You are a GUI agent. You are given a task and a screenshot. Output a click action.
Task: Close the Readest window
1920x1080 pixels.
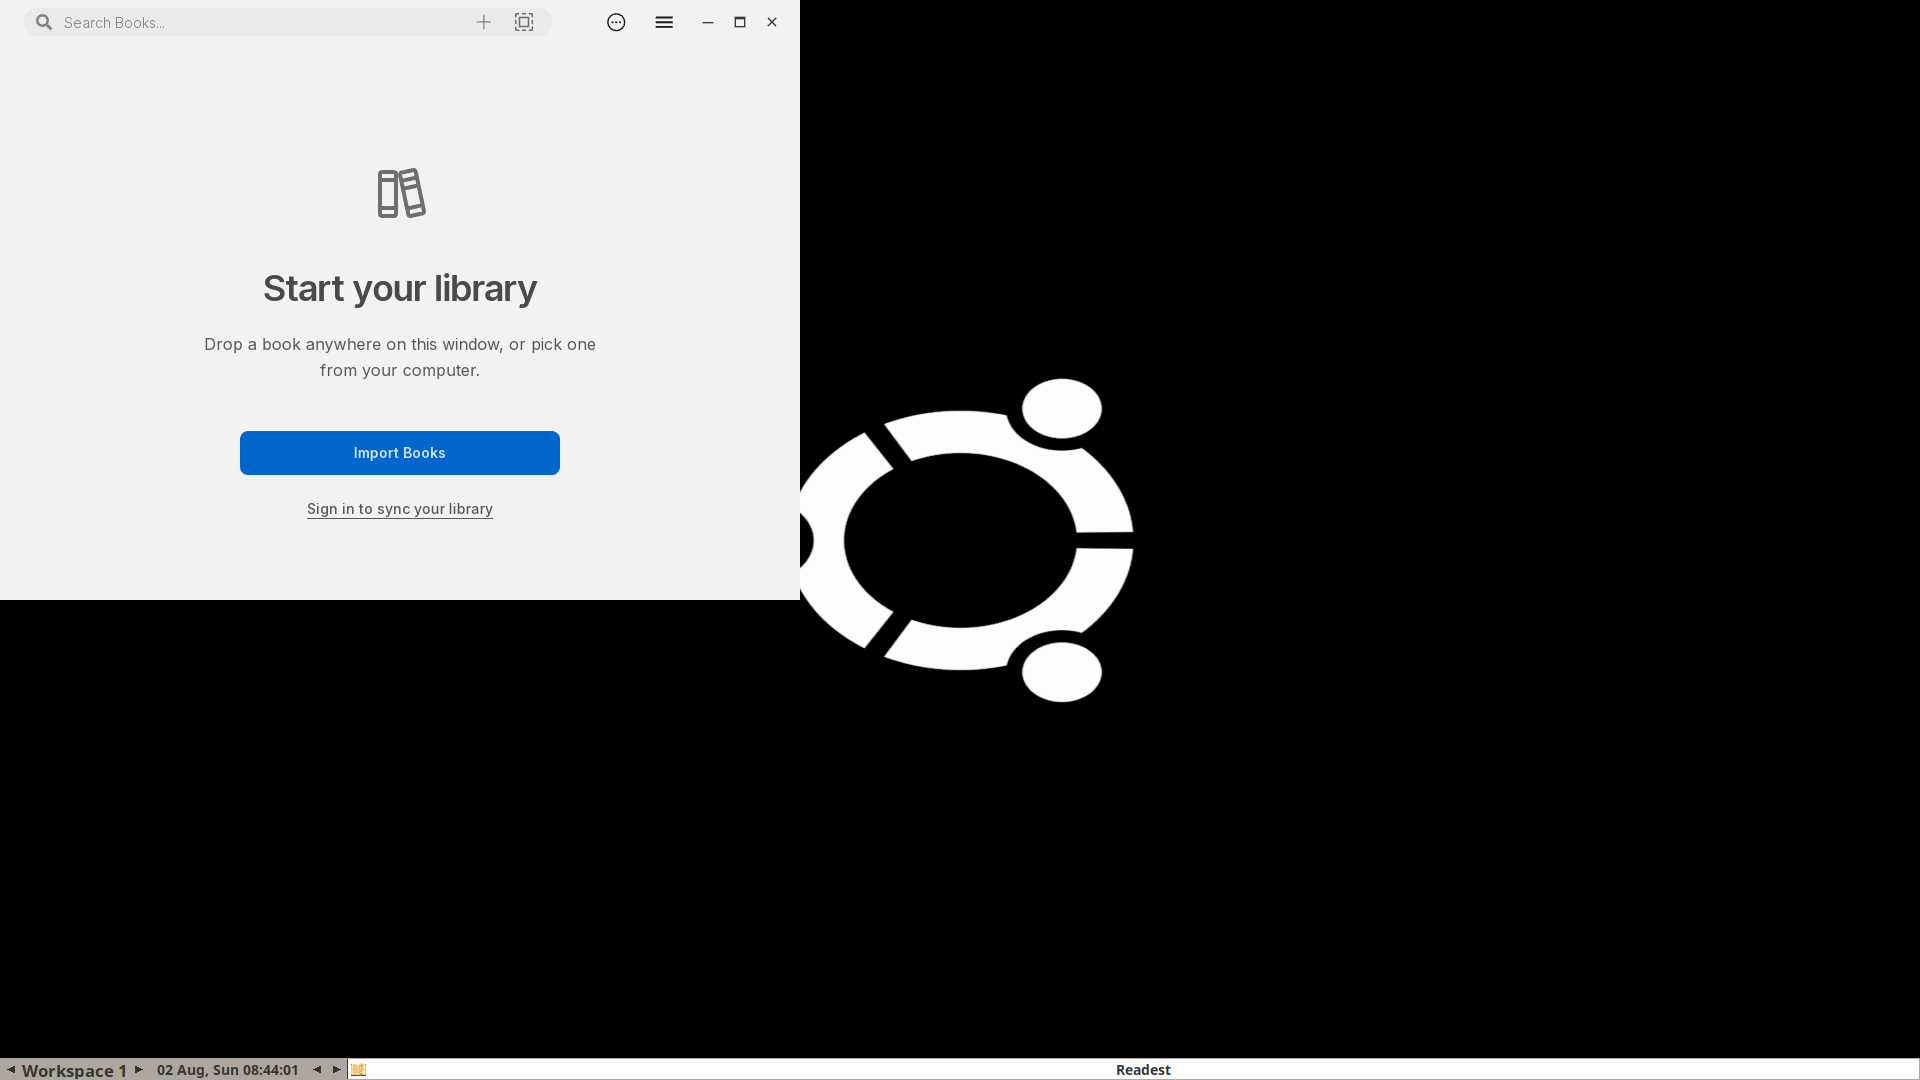[x=772, y=22]
